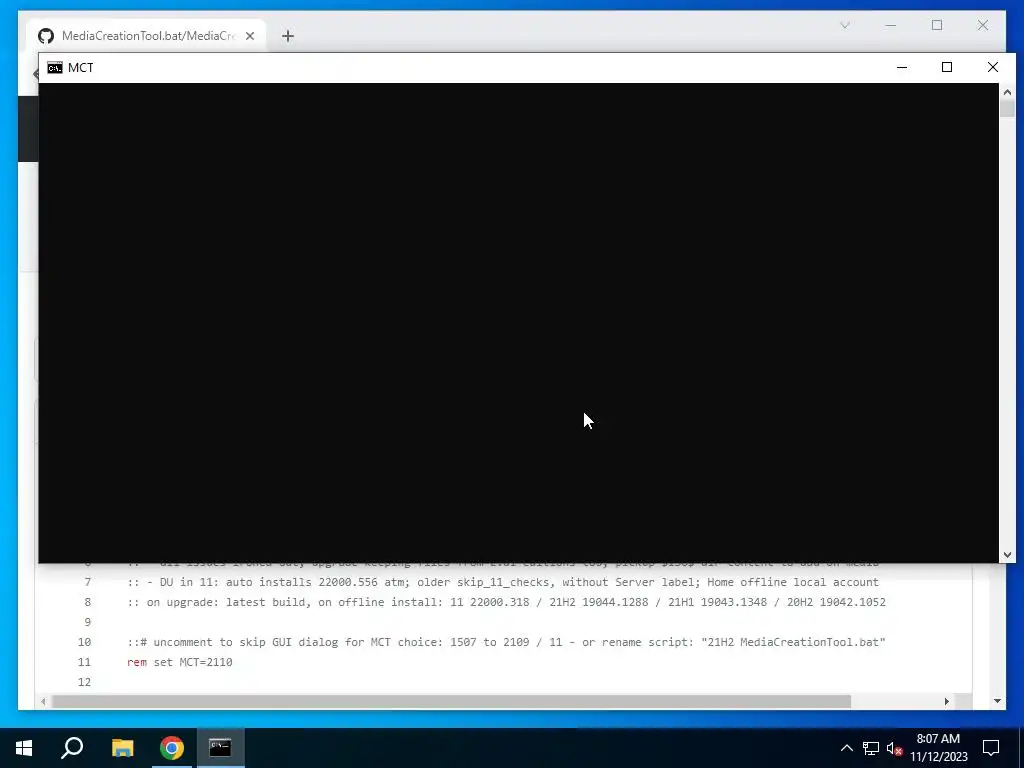Select the MediaCreationTool.bat Chrome tab
Viewport: 1024px width, 768px height.
click(x=146, y=36)
